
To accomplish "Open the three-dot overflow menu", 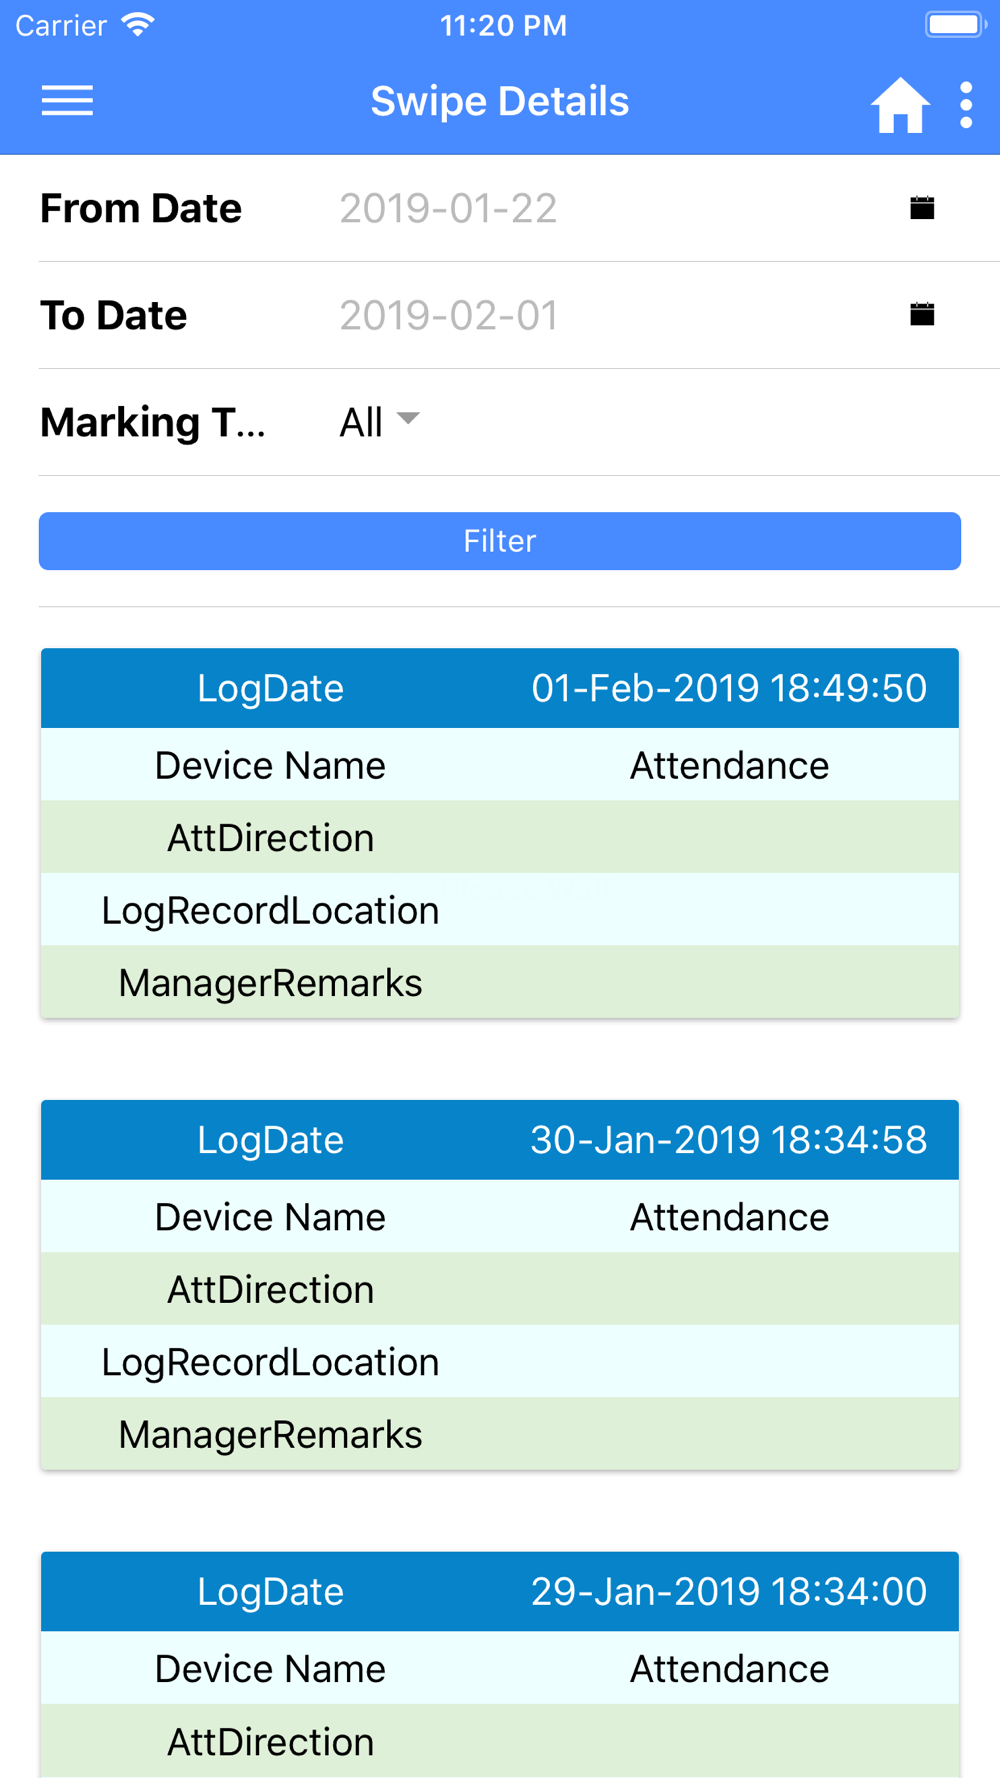I will coord(966,104).
